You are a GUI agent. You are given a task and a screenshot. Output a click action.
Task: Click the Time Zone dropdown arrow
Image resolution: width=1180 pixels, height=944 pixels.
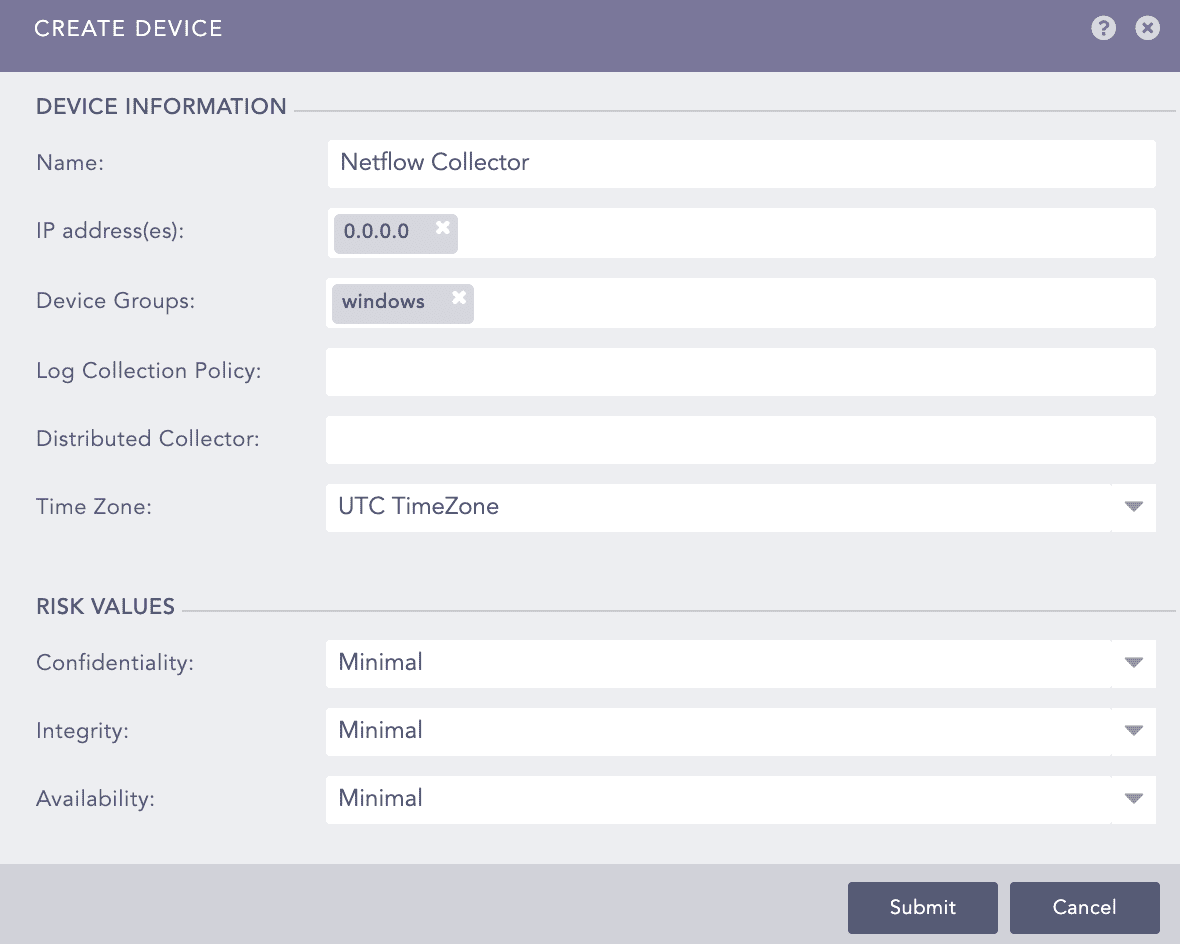(1133, 507)
